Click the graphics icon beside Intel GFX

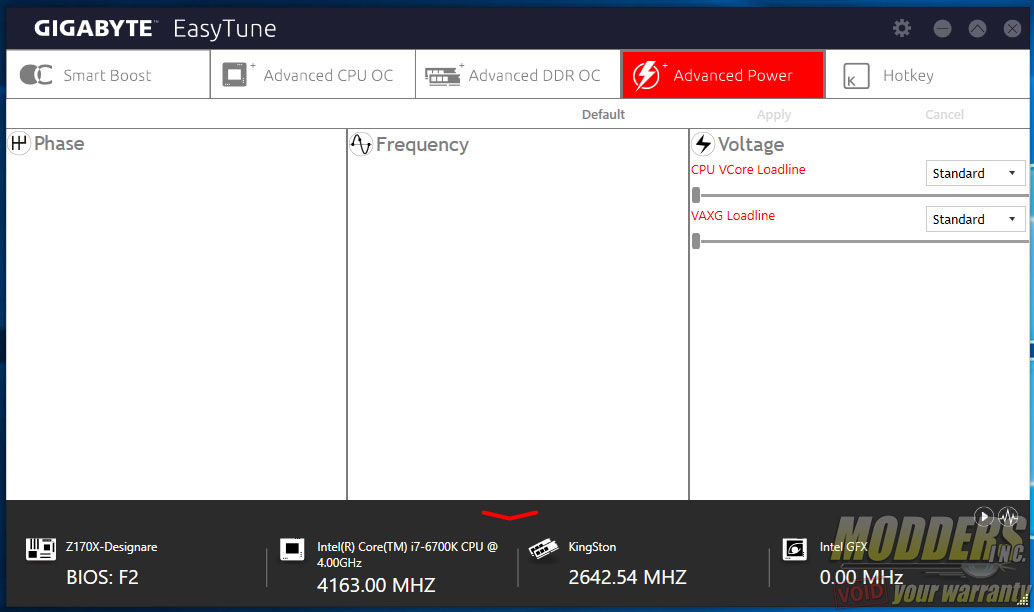click(x=795, y=549)
